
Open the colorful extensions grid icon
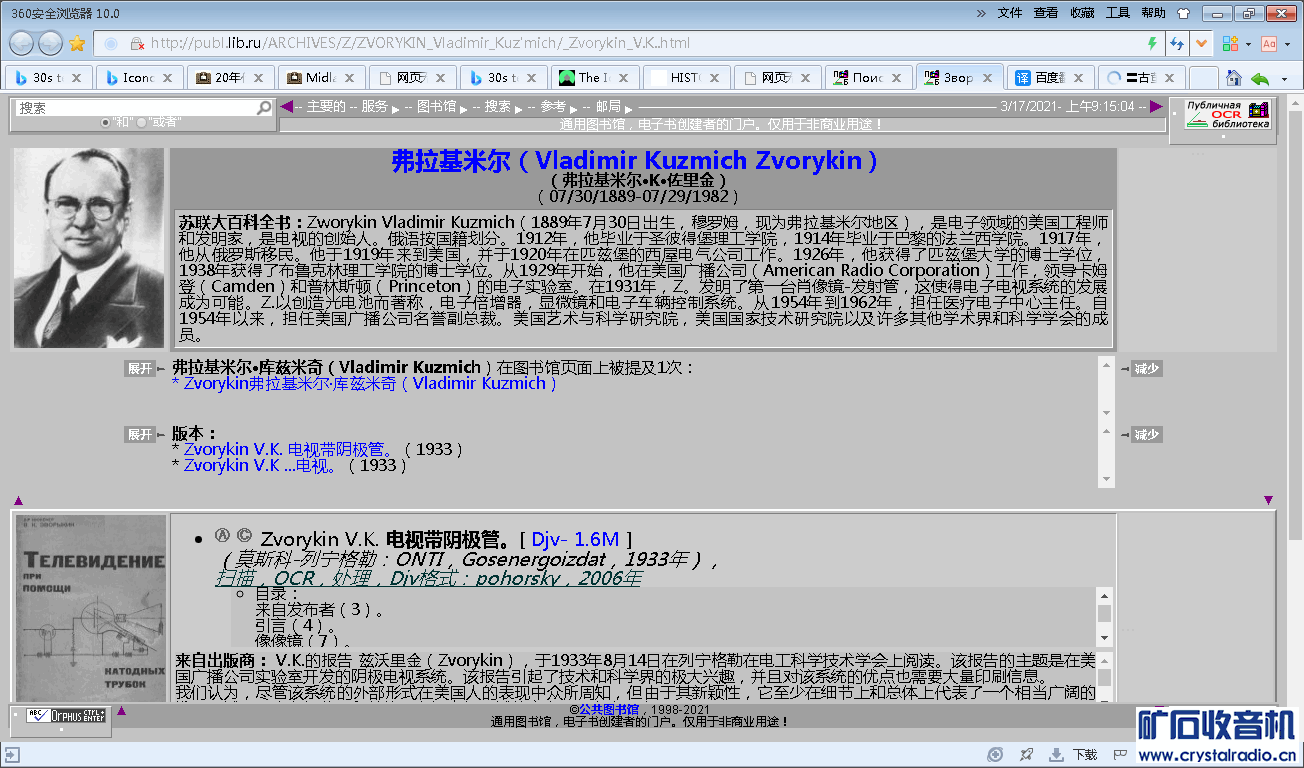tap(1230, 44)
